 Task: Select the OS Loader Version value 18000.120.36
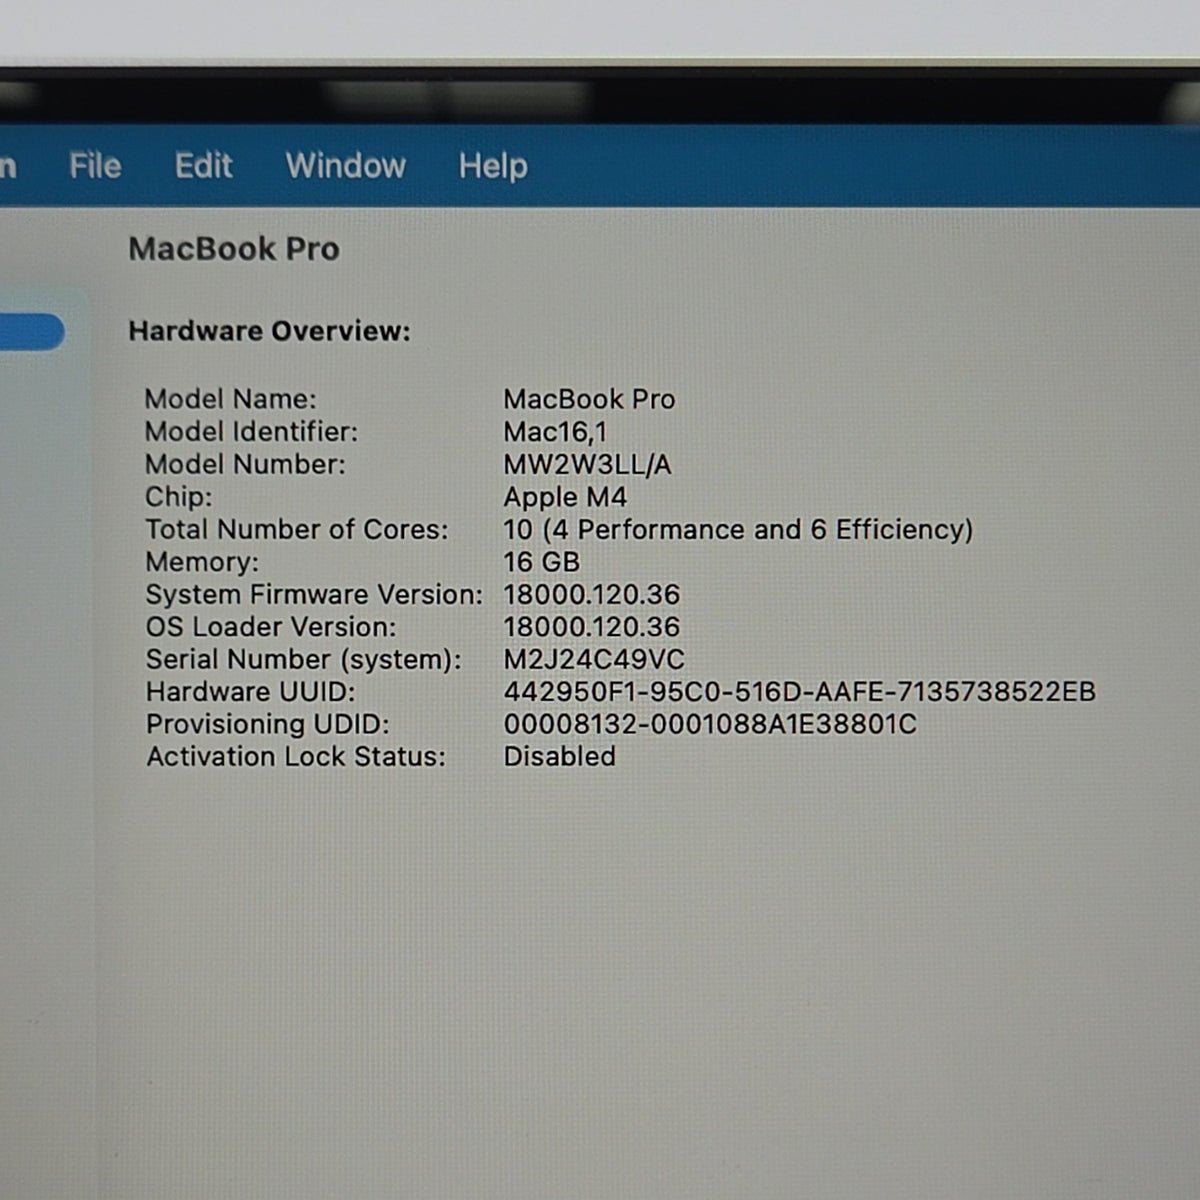pos(591,627)
